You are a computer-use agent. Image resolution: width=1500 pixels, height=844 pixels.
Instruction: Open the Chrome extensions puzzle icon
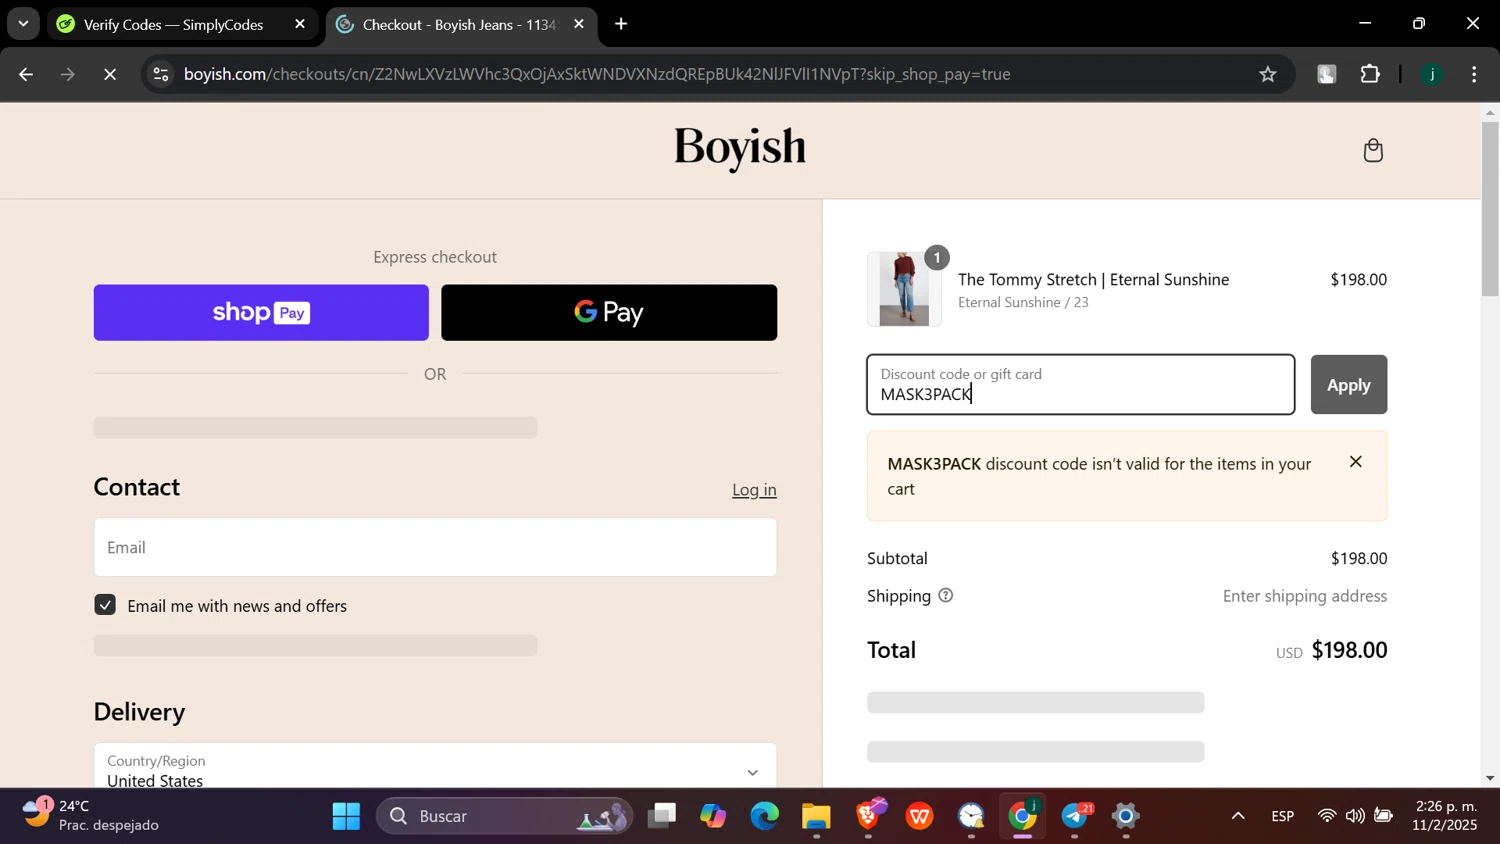(x=1370, y=74)
